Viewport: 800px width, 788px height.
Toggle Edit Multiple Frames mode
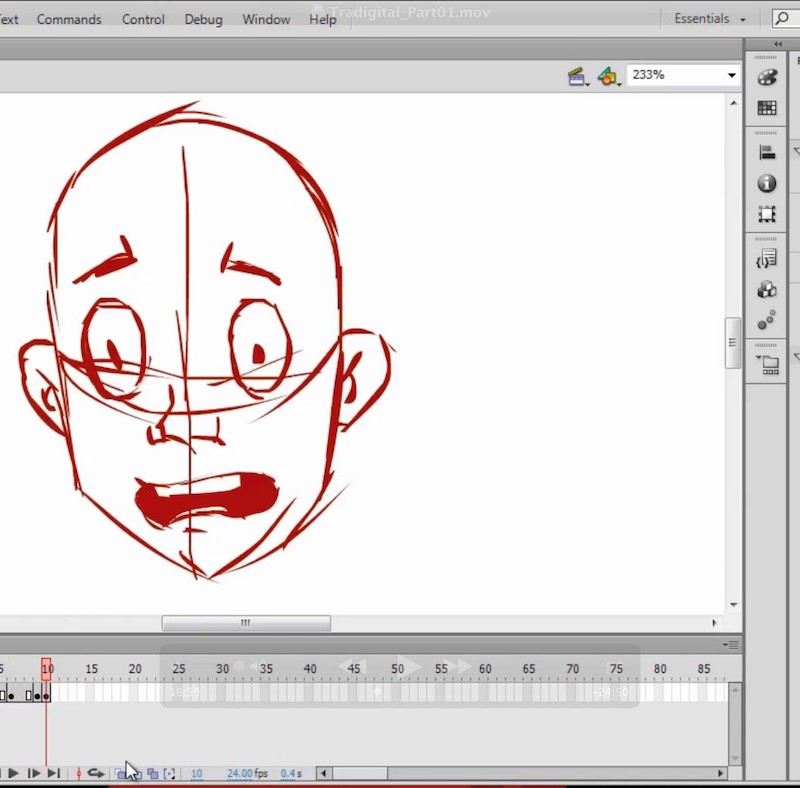[x=154, y=773]
